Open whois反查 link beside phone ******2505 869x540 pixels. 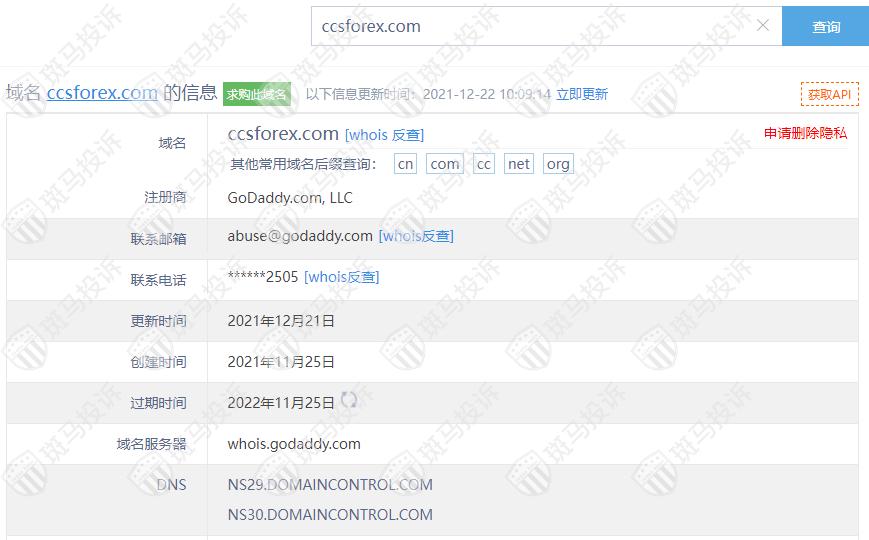click(341, 277)
